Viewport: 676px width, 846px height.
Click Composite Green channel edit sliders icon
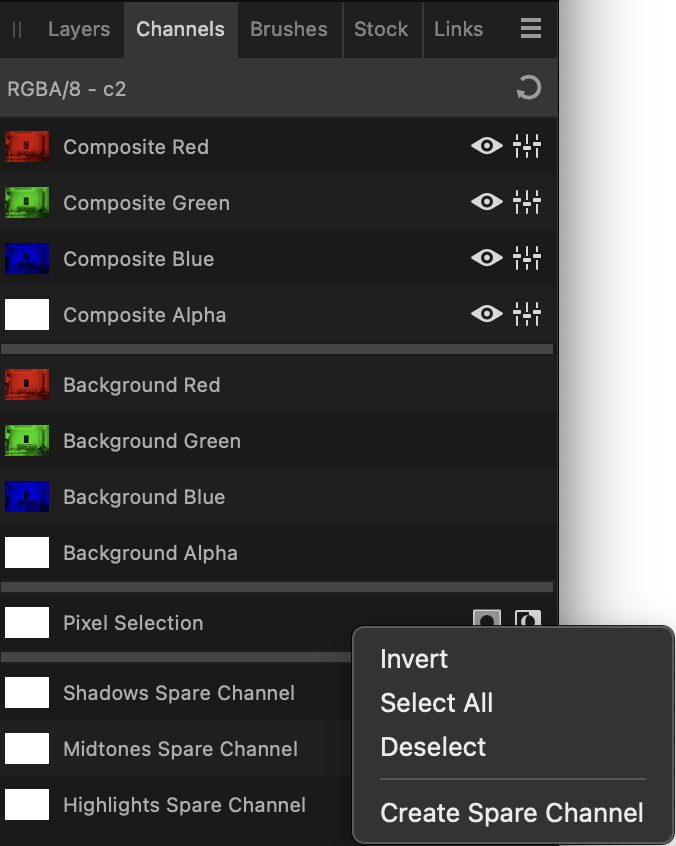(x=527, y=203)
